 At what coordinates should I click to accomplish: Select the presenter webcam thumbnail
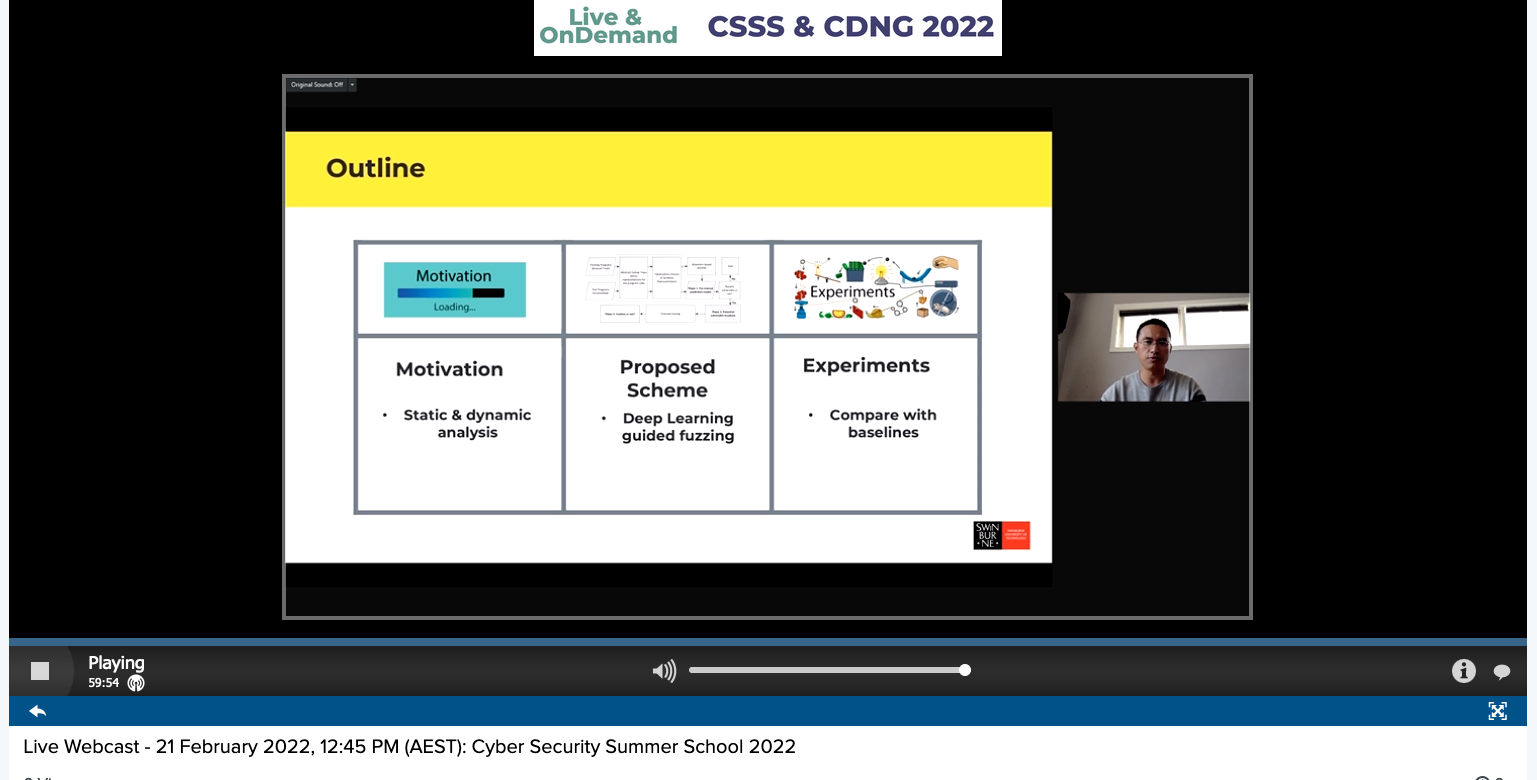1153,347
